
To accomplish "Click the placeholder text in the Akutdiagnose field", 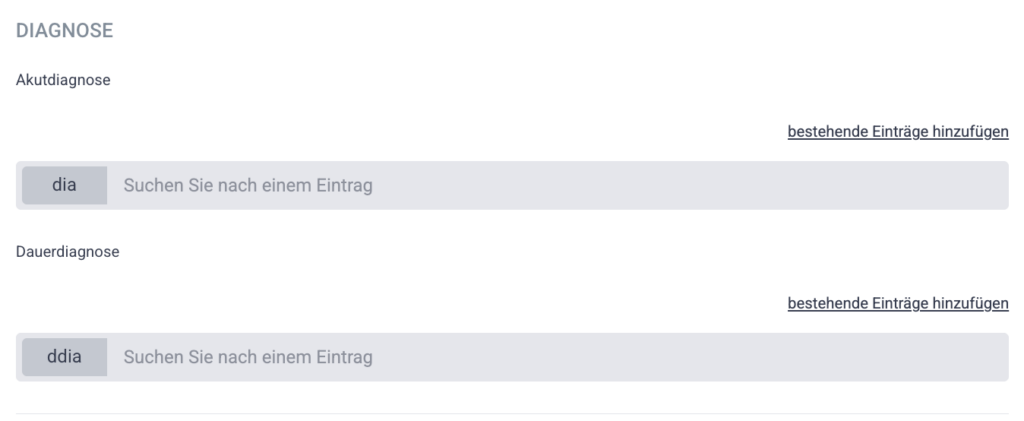I will [248, 185].
